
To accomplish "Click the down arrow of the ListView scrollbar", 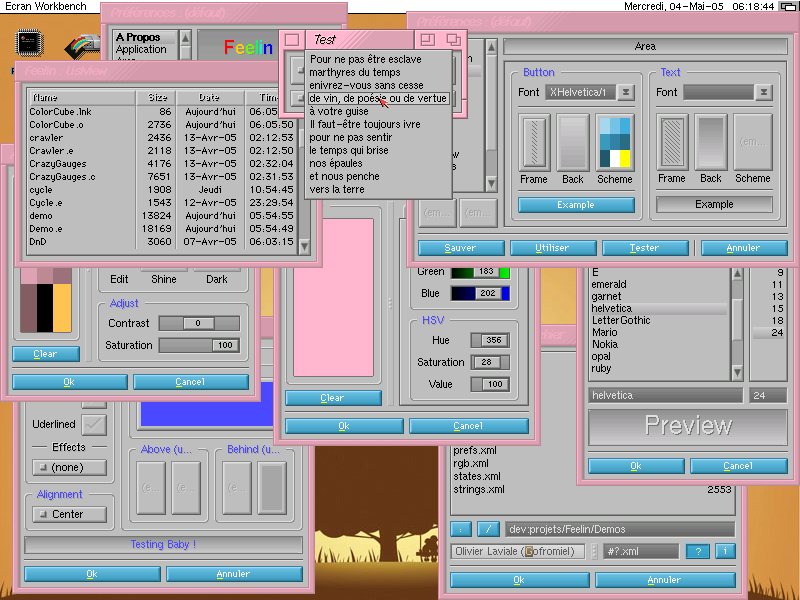I will coord(305,247).
